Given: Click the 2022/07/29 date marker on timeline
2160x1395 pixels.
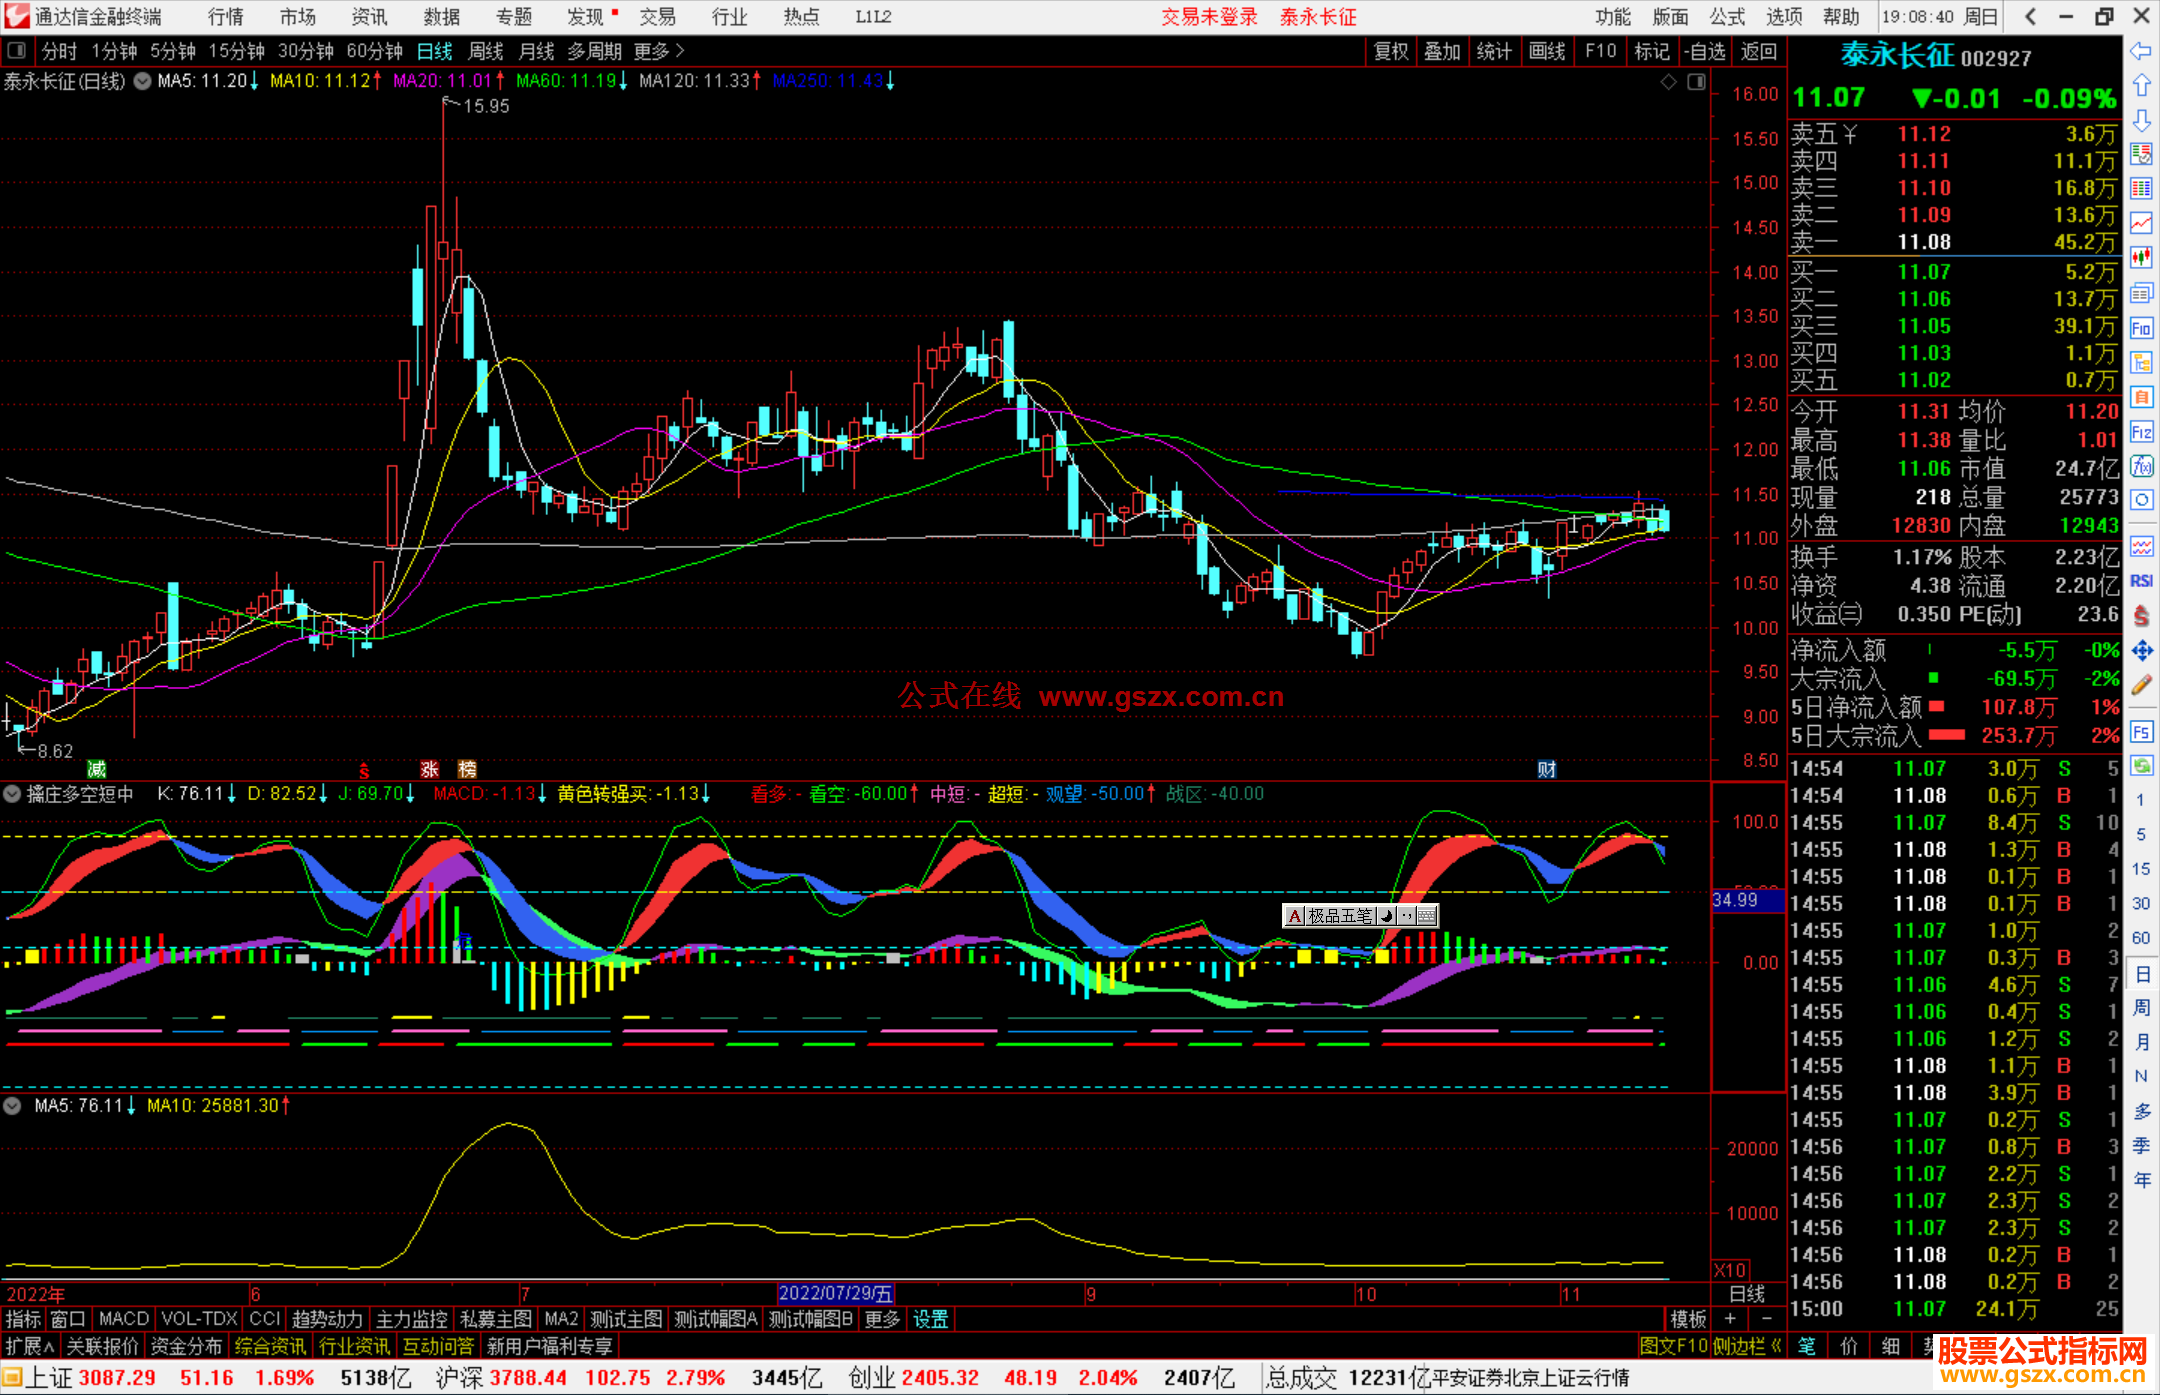Looking at the screenshot, I should click(x=835, y=1294).
